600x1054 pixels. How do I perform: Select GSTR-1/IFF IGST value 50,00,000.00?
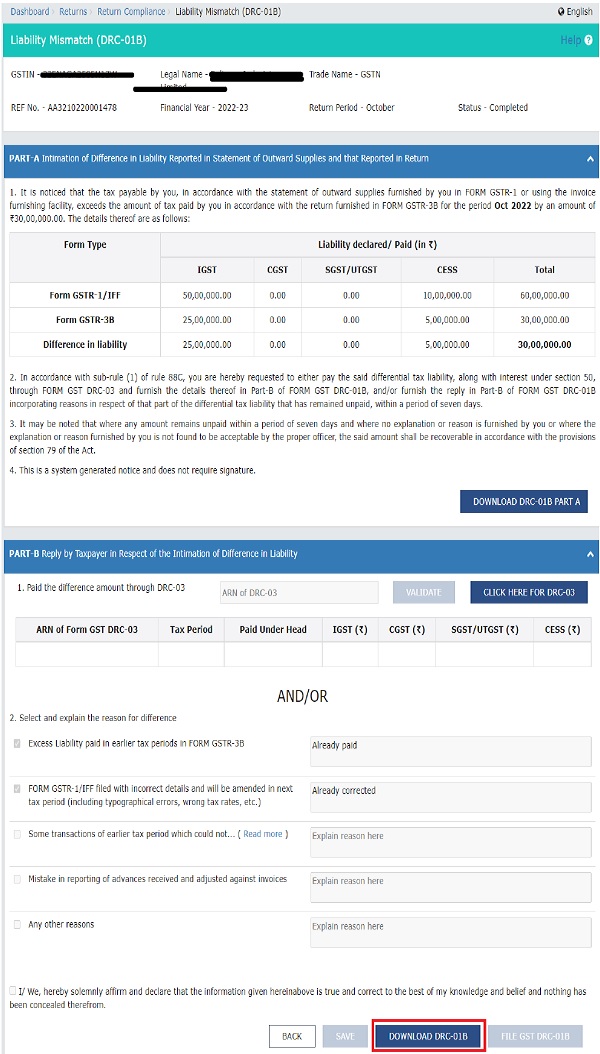click(207, 295)
